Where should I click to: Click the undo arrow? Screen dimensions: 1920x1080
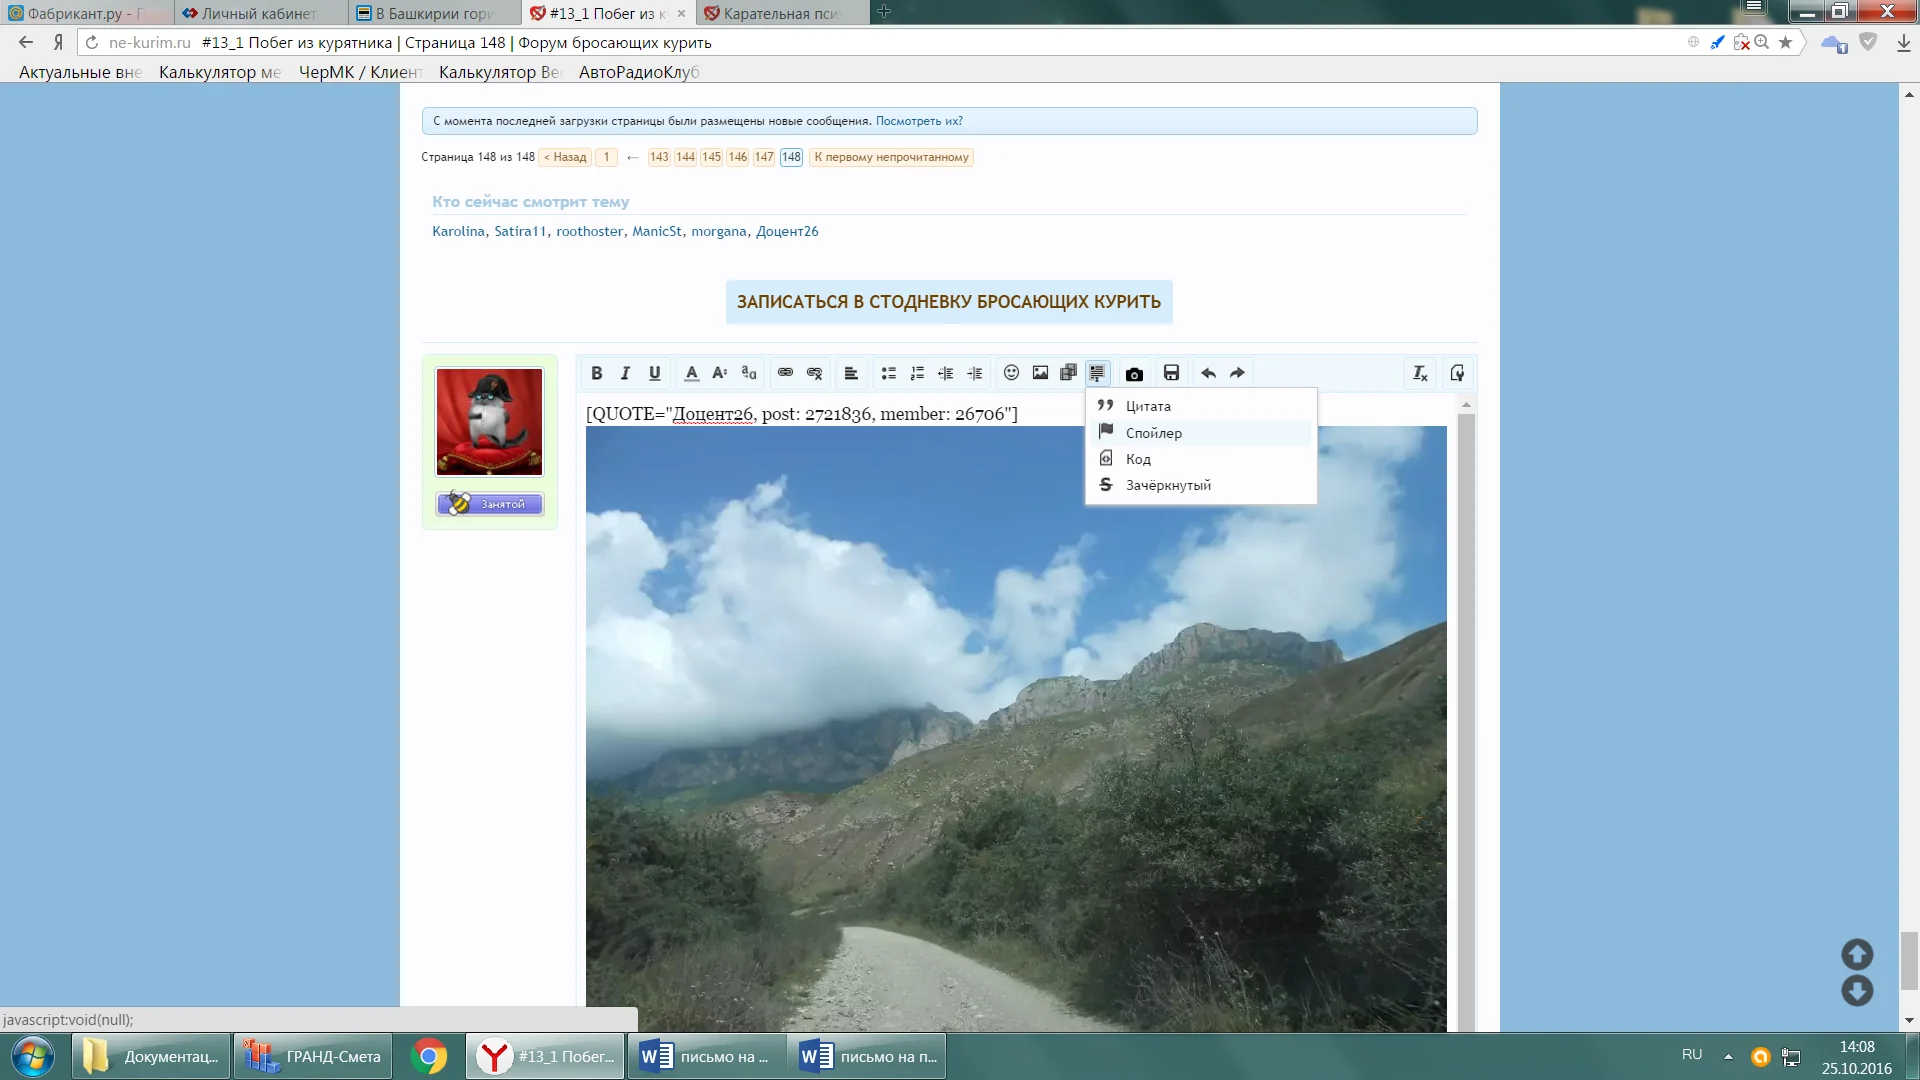[x=1208, y=373]
